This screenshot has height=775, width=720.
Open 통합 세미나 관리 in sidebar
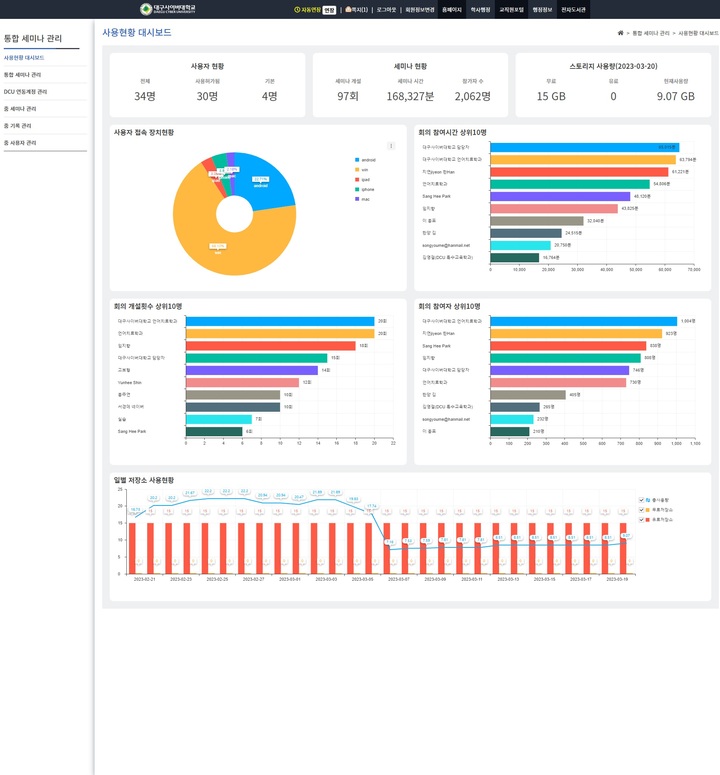[23, 75]
